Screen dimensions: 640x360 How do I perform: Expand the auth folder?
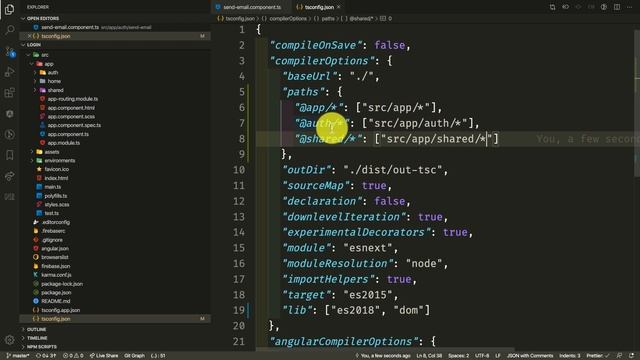(53, 72)
